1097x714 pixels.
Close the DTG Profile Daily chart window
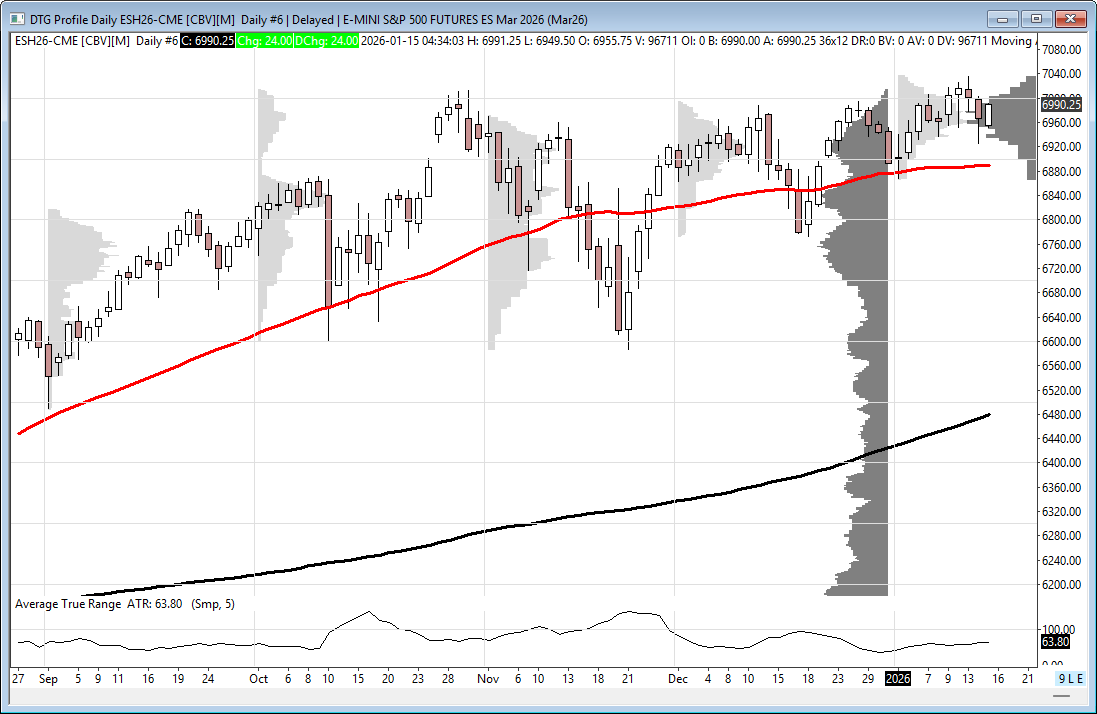pyautogui.click(x=1070, y=18)
